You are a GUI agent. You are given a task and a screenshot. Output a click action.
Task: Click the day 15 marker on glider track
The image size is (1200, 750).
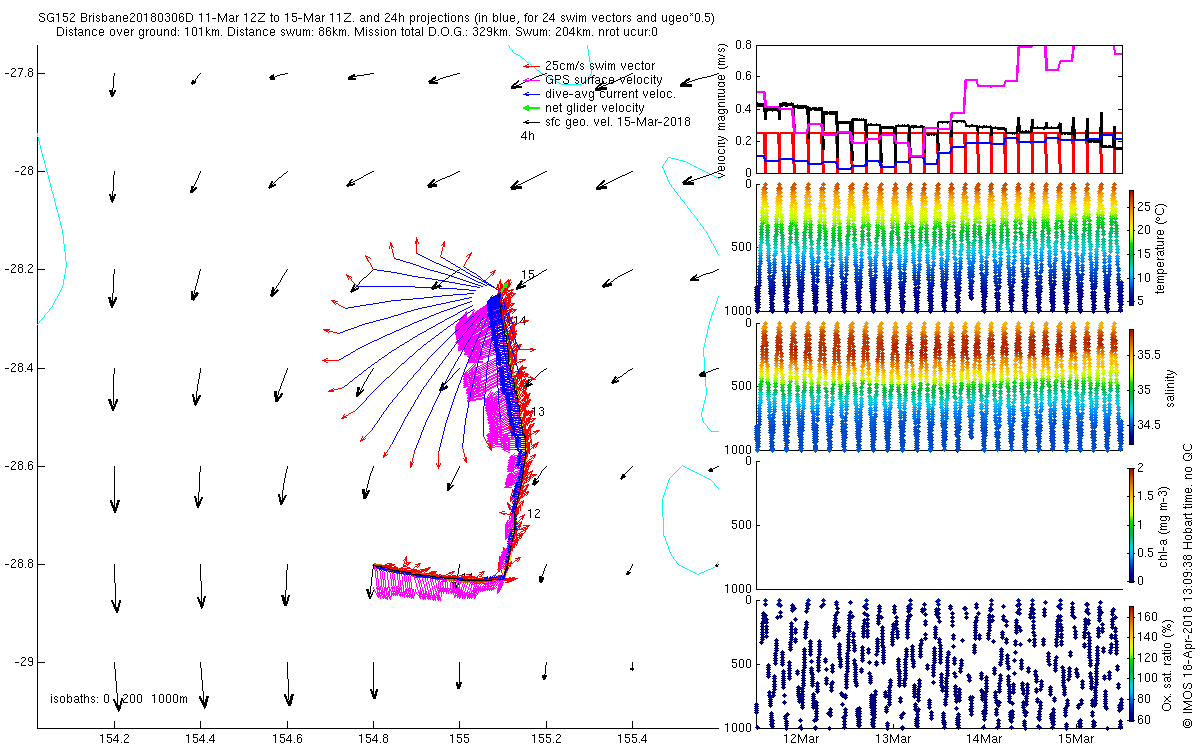528,274
